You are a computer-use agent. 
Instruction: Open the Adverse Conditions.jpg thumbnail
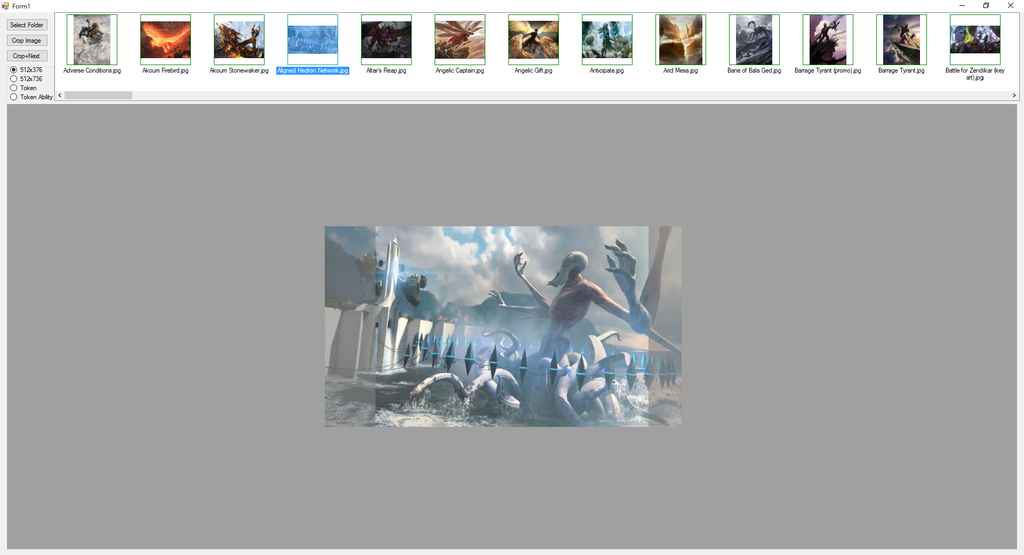click(x=92, y=40)
